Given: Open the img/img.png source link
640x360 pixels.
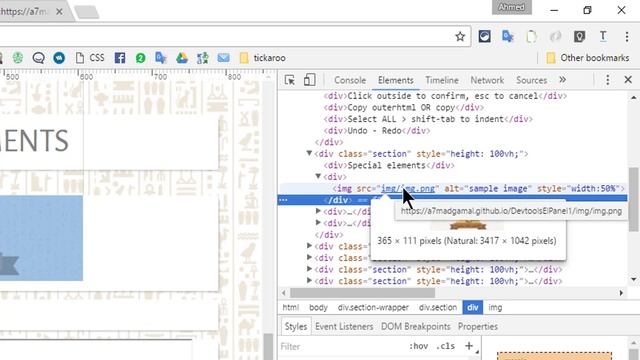Looking at the screenshot, I should click(x=408, y=189).
